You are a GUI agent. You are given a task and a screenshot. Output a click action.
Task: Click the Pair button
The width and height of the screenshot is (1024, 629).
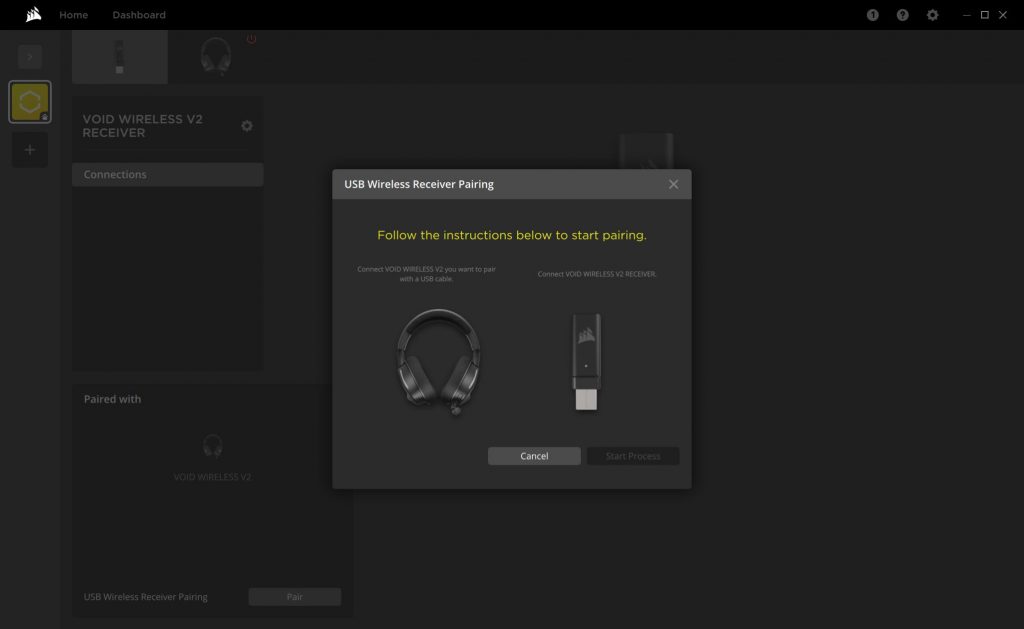point(295,596)
